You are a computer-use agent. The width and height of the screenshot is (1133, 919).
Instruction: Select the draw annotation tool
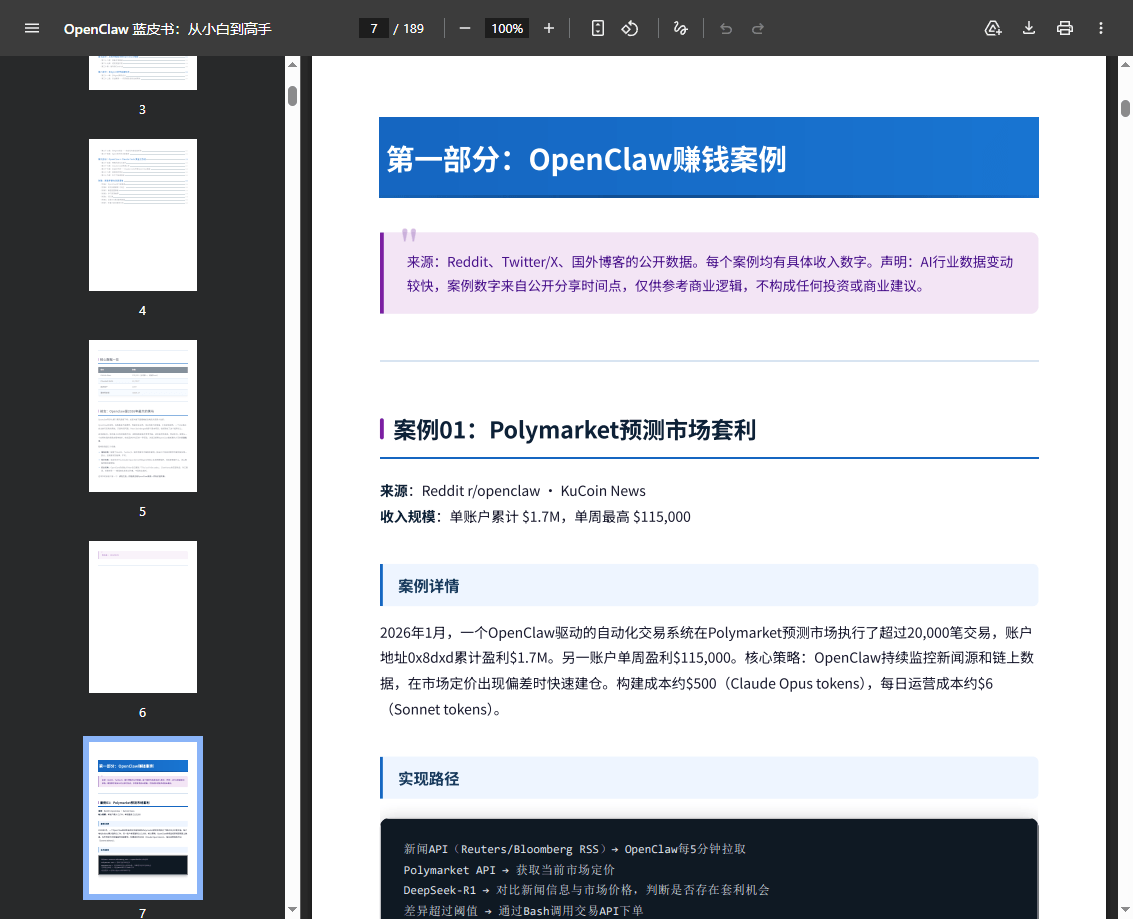681,28
